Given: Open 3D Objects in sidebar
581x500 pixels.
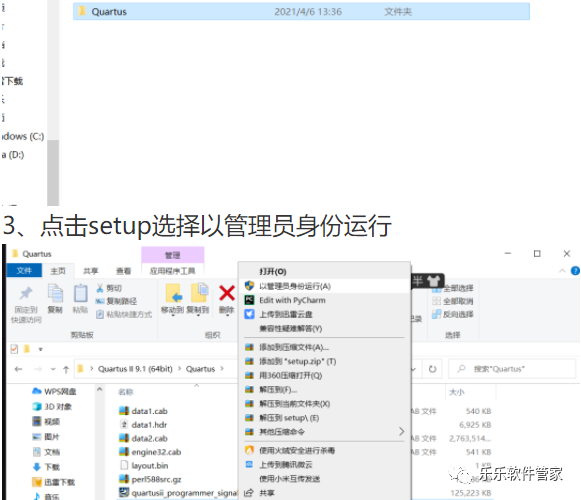Looking at the screenshot, I should 52,407.
